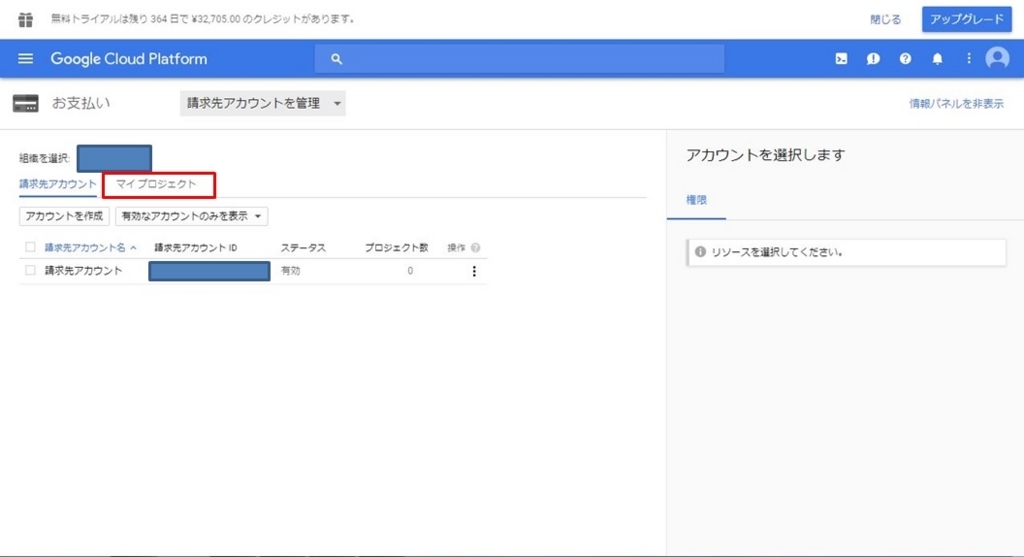Click アカウントを作成 button
Viewport: 1024px width, 557px height.
point(64,216)
